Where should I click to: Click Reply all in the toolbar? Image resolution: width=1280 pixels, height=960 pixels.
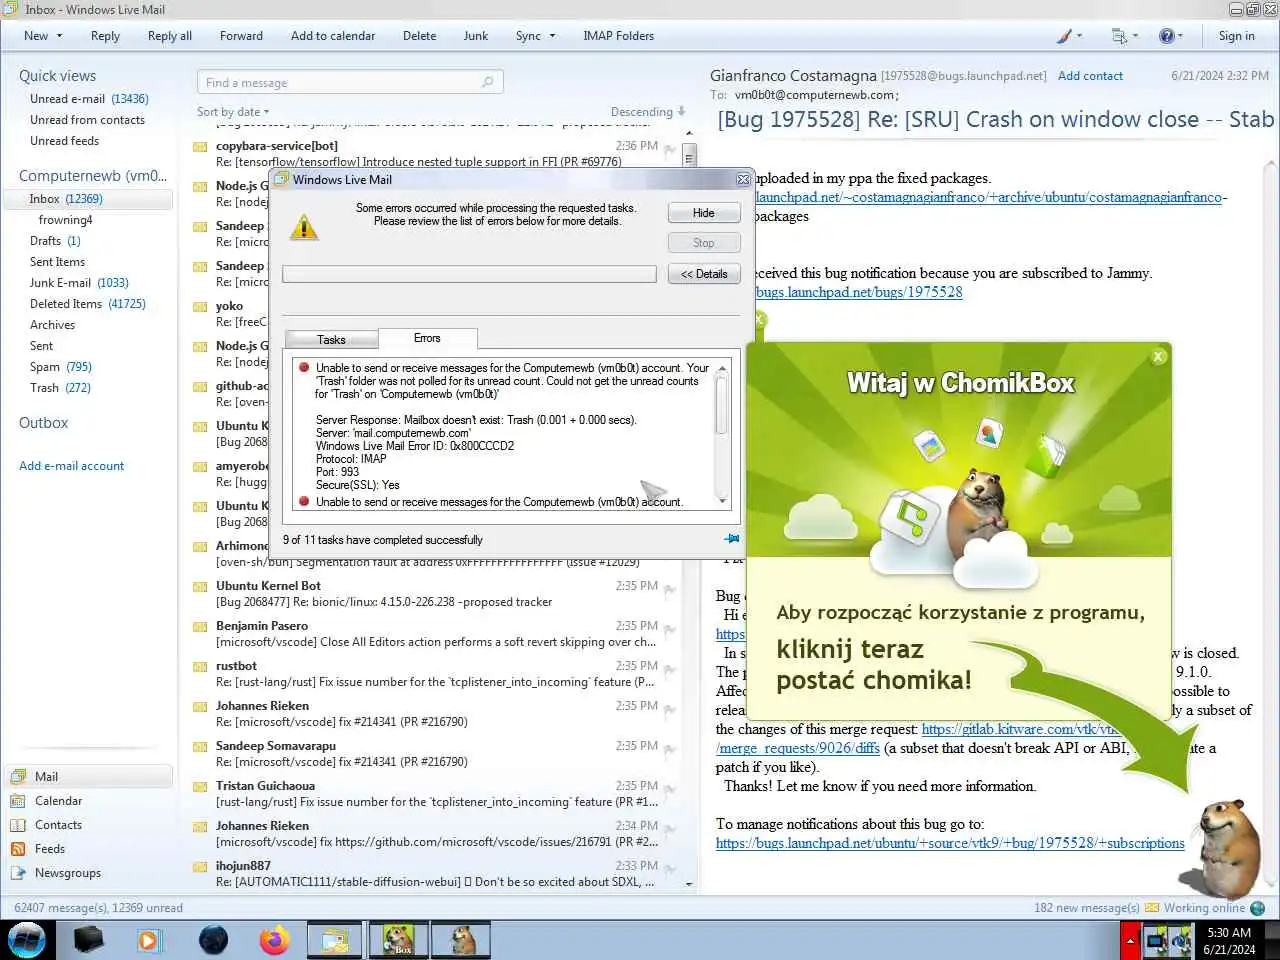tap(170, 36)
